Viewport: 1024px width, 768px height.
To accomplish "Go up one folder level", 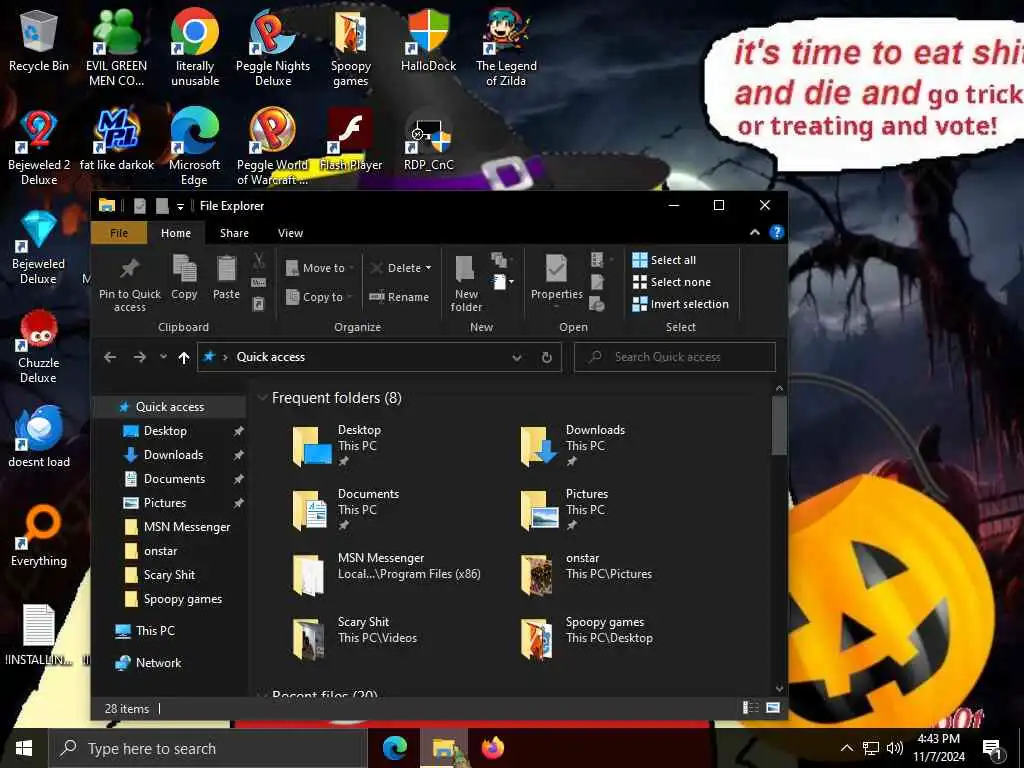I will pos(184,357).
